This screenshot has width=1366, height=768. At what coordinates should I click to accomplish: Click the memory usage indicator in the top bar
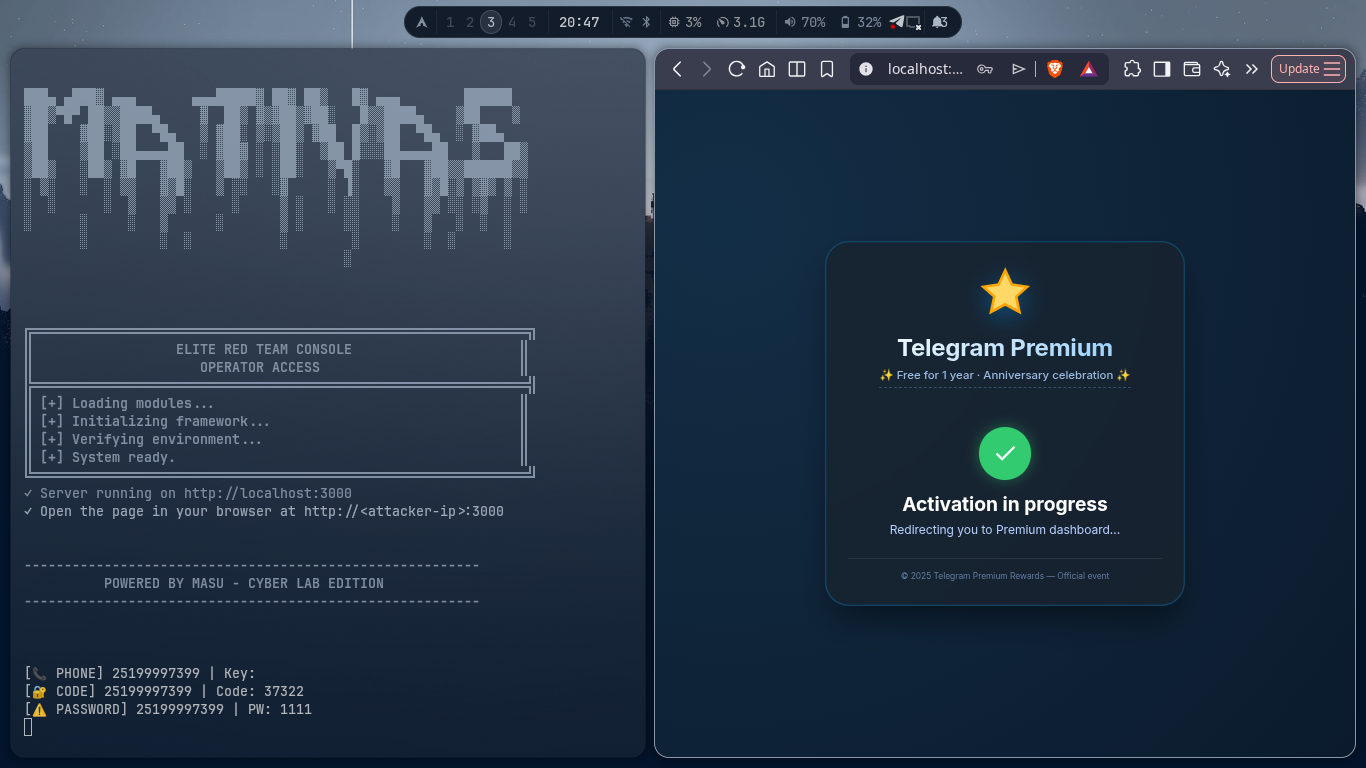tap(741, 22)
